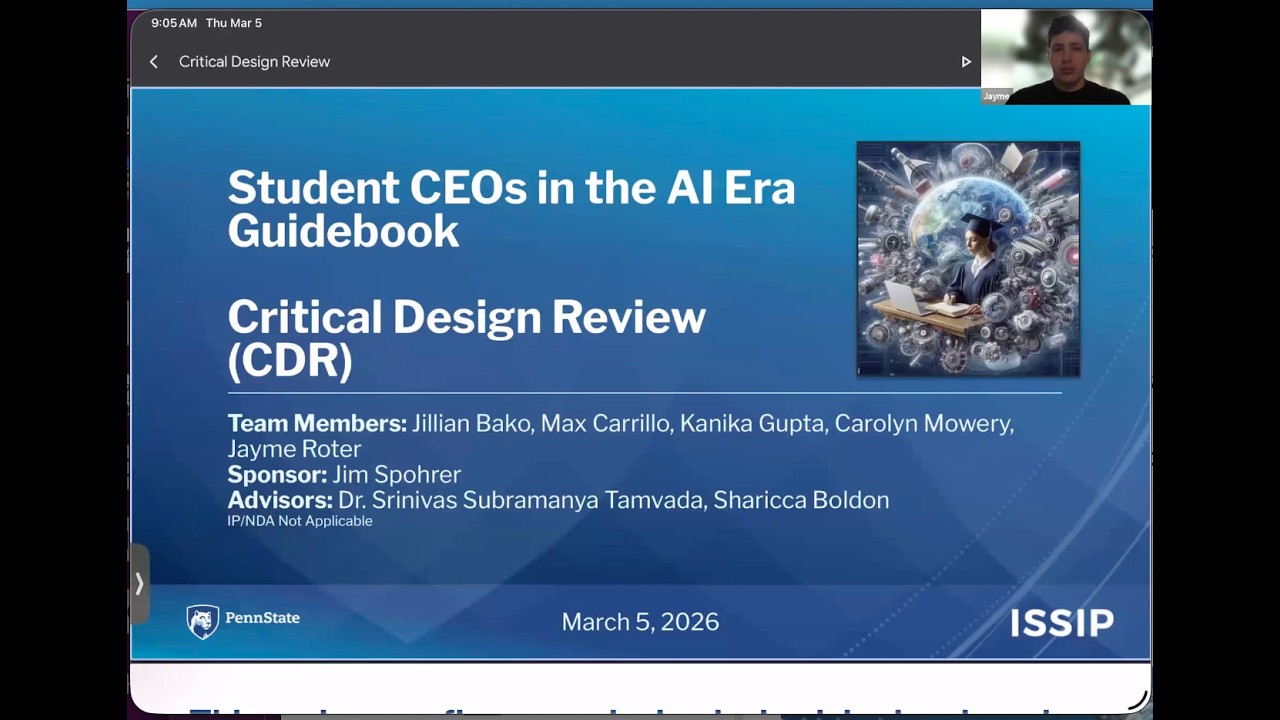Select the 'Critical Design Review' header title
Viewport: 1280px width, 720px height.
pyautogui.click(x=254, y=62)
